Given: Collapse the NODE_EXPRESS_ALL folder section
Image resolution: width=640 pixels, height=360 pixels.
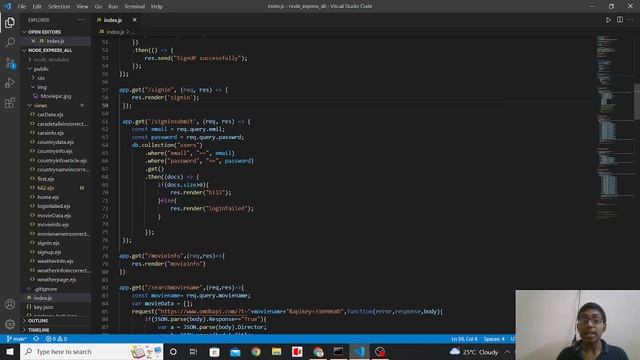Looking at the screenshot, I should click(x=50, y=50).
